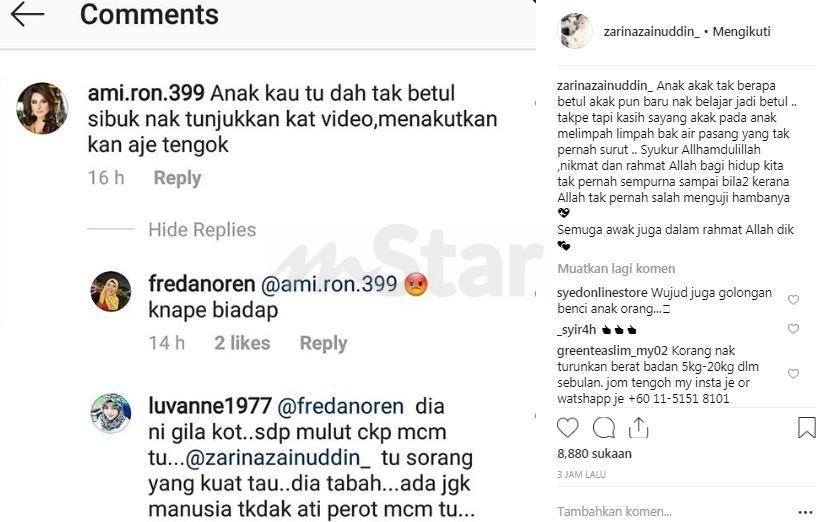View the 2 likes on fredanoren's reply

click(x=242, y=343)
